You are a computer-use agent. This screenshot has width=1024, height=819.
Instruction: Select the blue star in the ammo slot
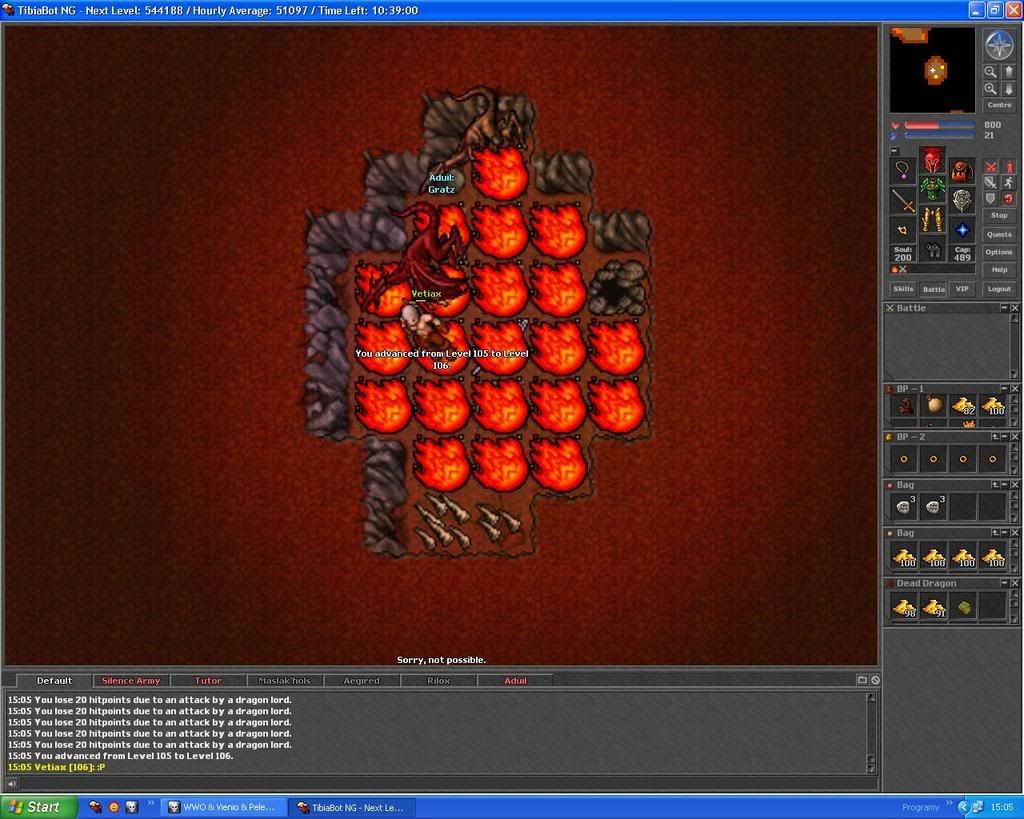click(x=962, y=230)
